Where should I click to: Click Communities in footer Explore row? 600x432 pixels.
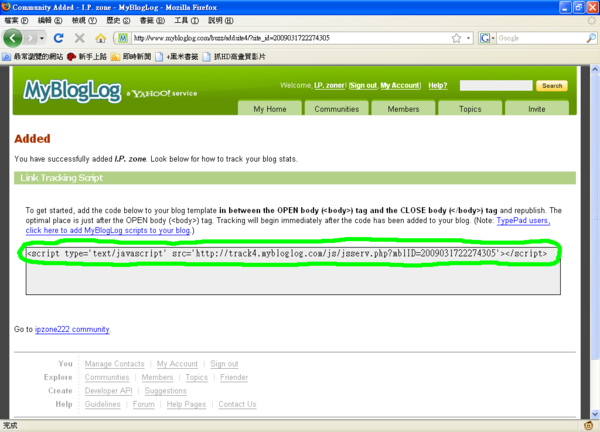(107, 377)
